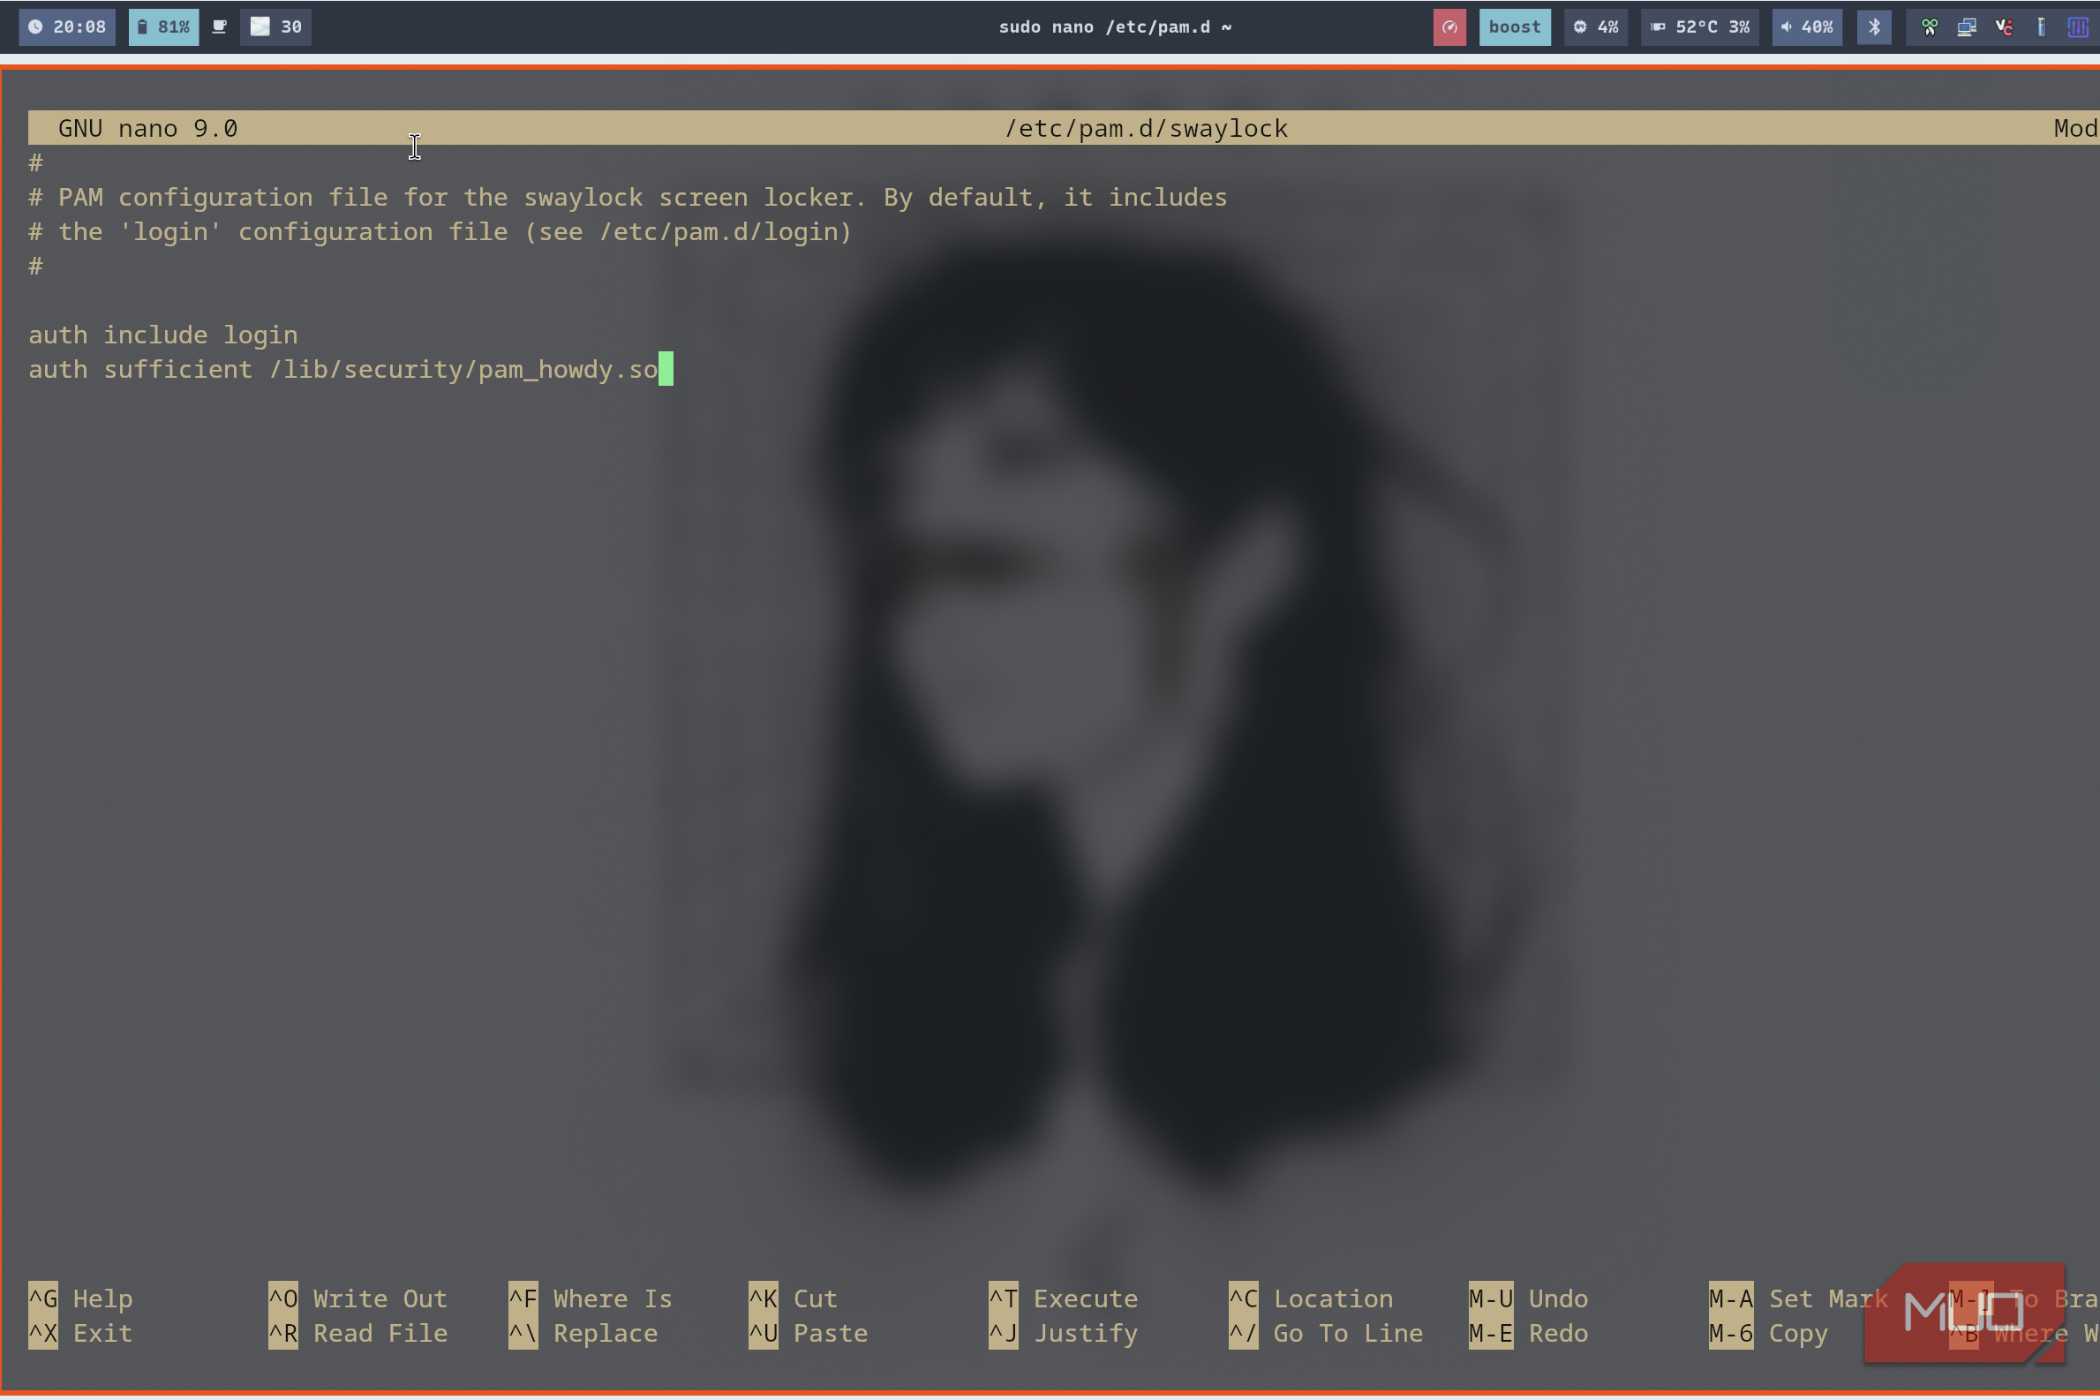This screenshot has width=2100, height=1400.
Task: Open the Bluetooth status icon
Action: pyautogui.click(x=1874, y=27)
